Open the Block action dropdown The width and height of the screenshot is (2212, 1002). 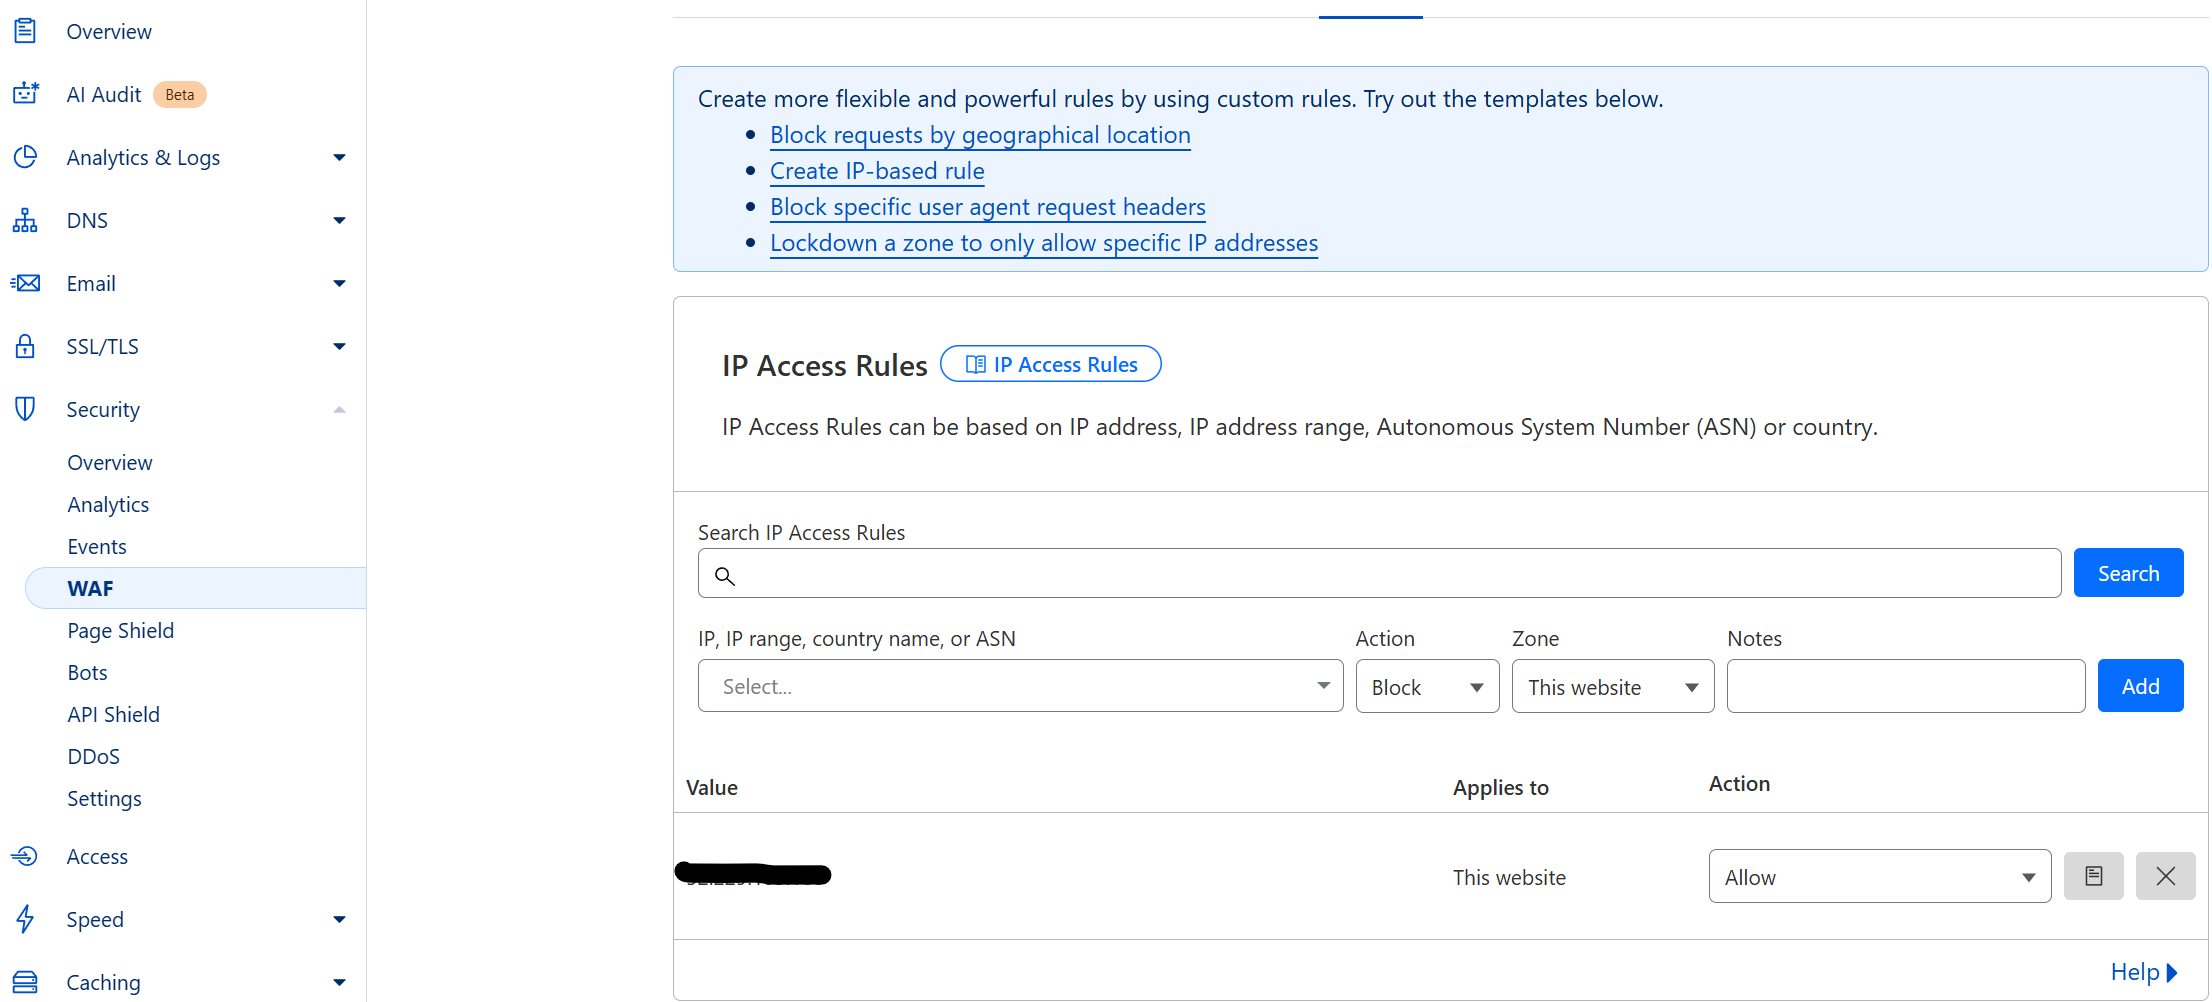1427,686
